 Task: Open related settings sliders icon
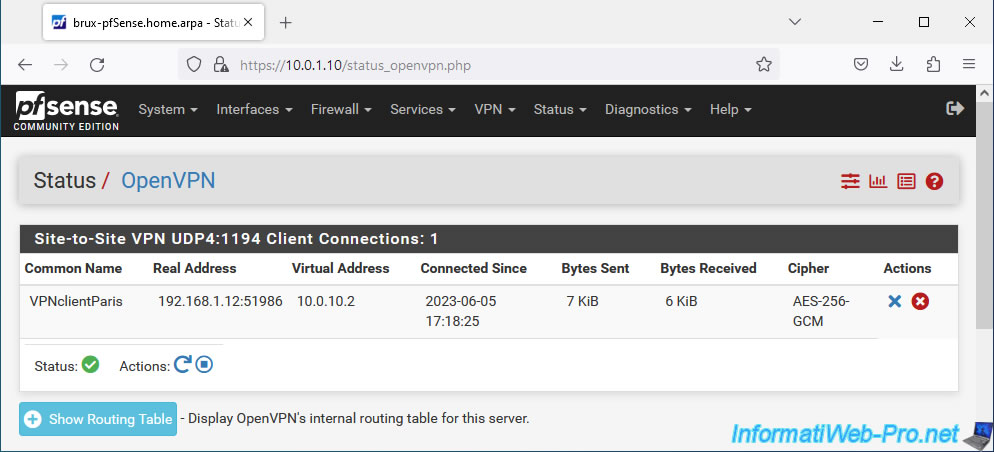point(850,181)
